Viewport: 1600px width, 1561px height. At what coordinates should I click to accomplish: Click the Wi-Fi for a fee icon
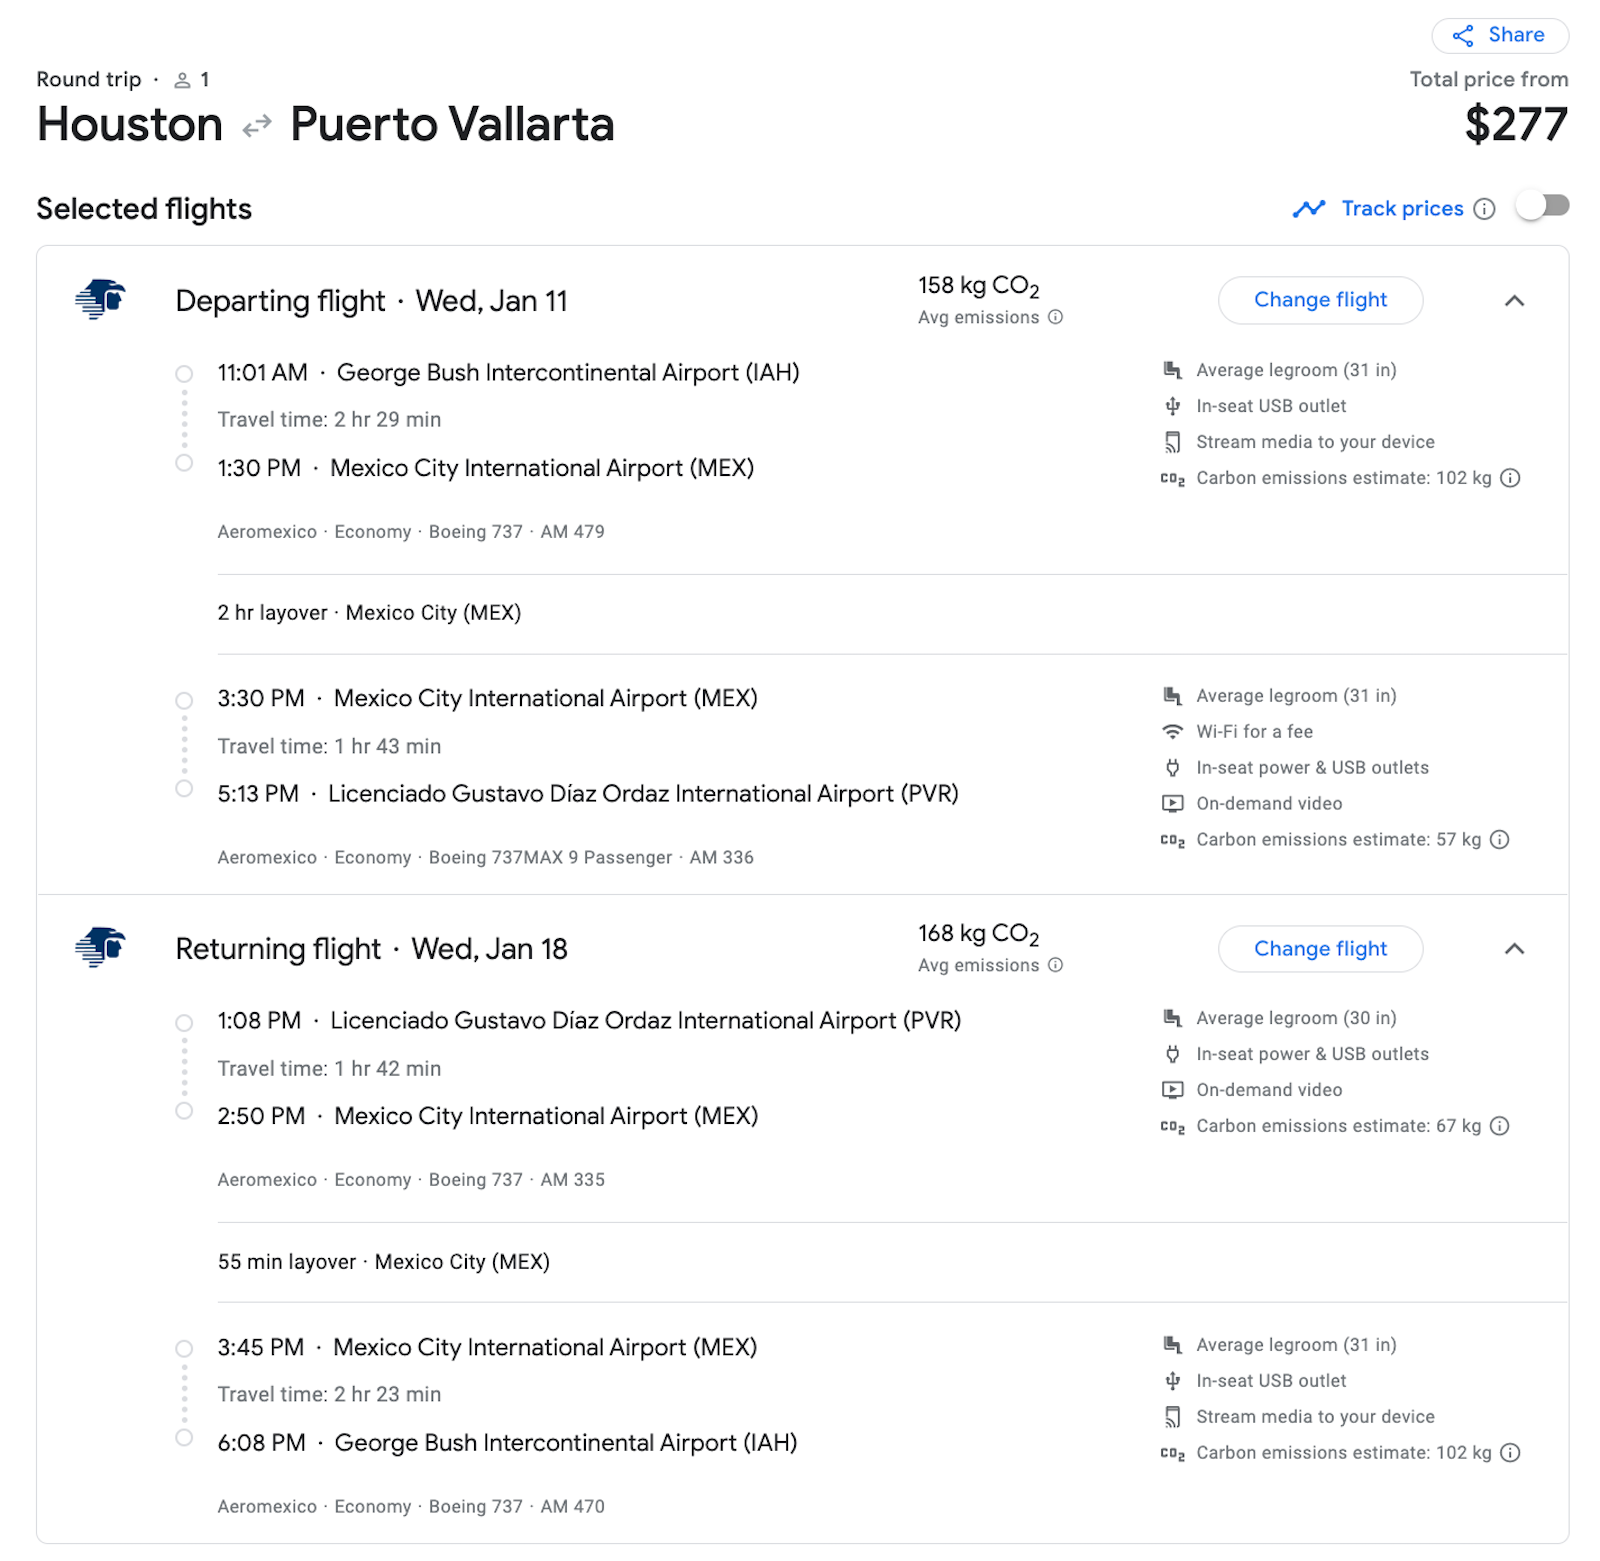(x=1172, y=731)
